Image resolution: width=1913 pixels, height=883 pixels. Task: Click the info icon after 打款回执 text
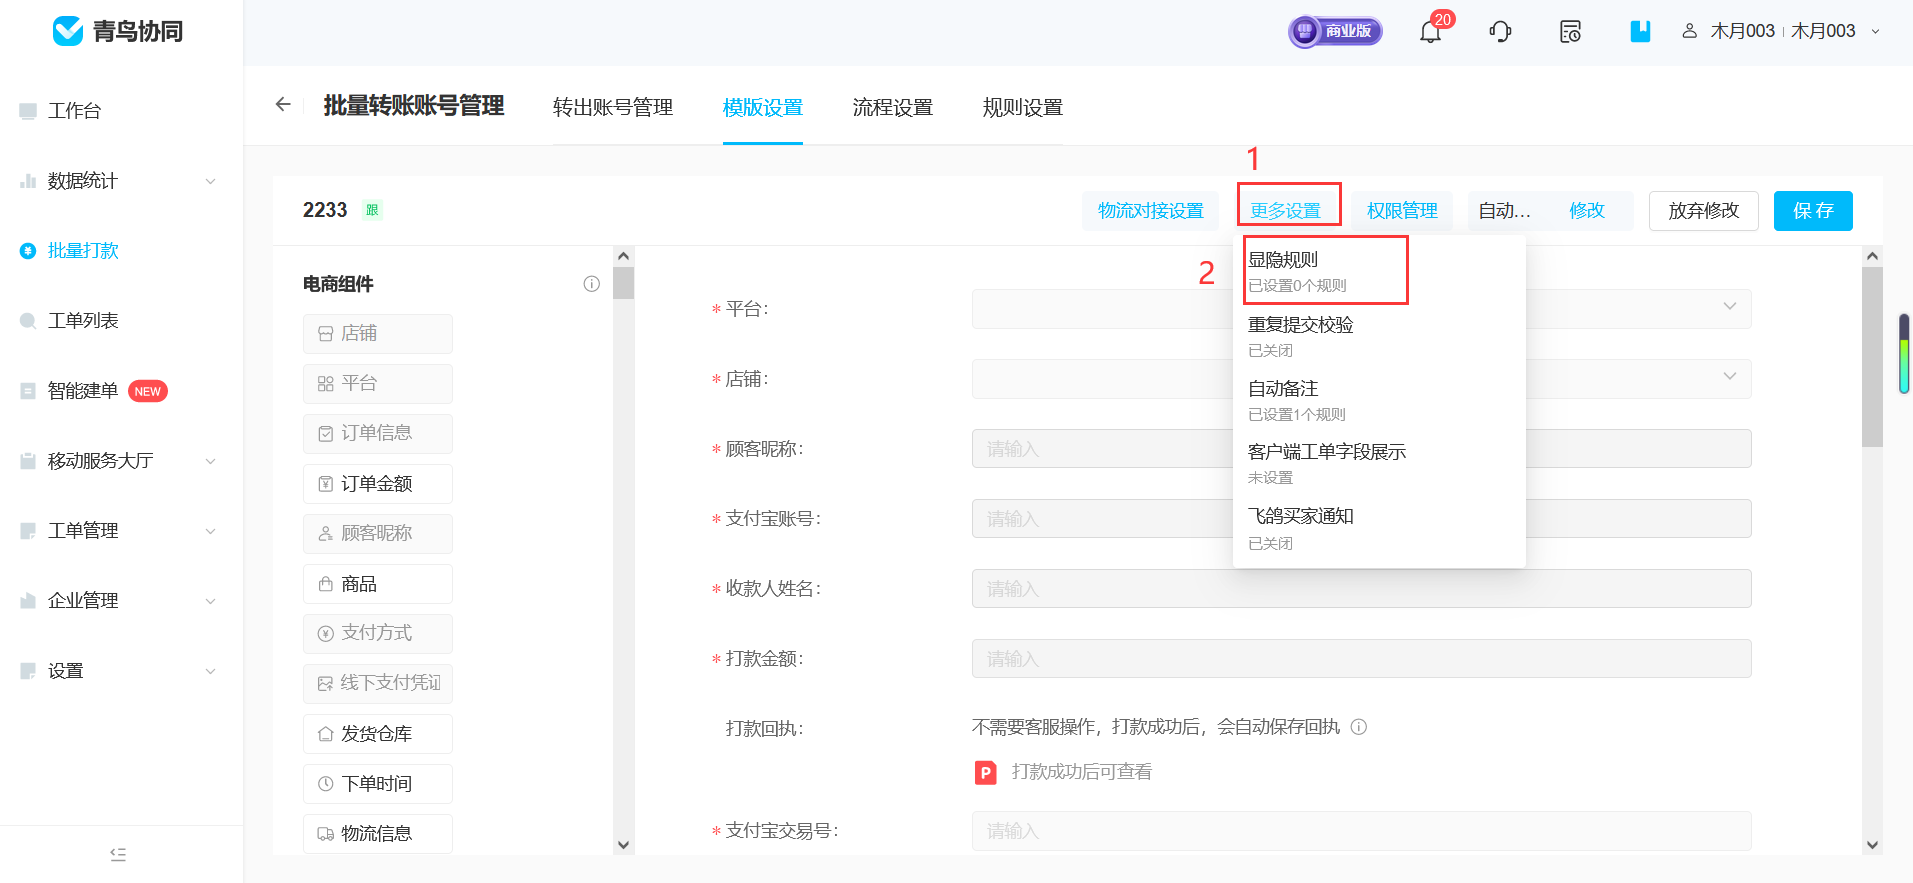pos(1359,727)
